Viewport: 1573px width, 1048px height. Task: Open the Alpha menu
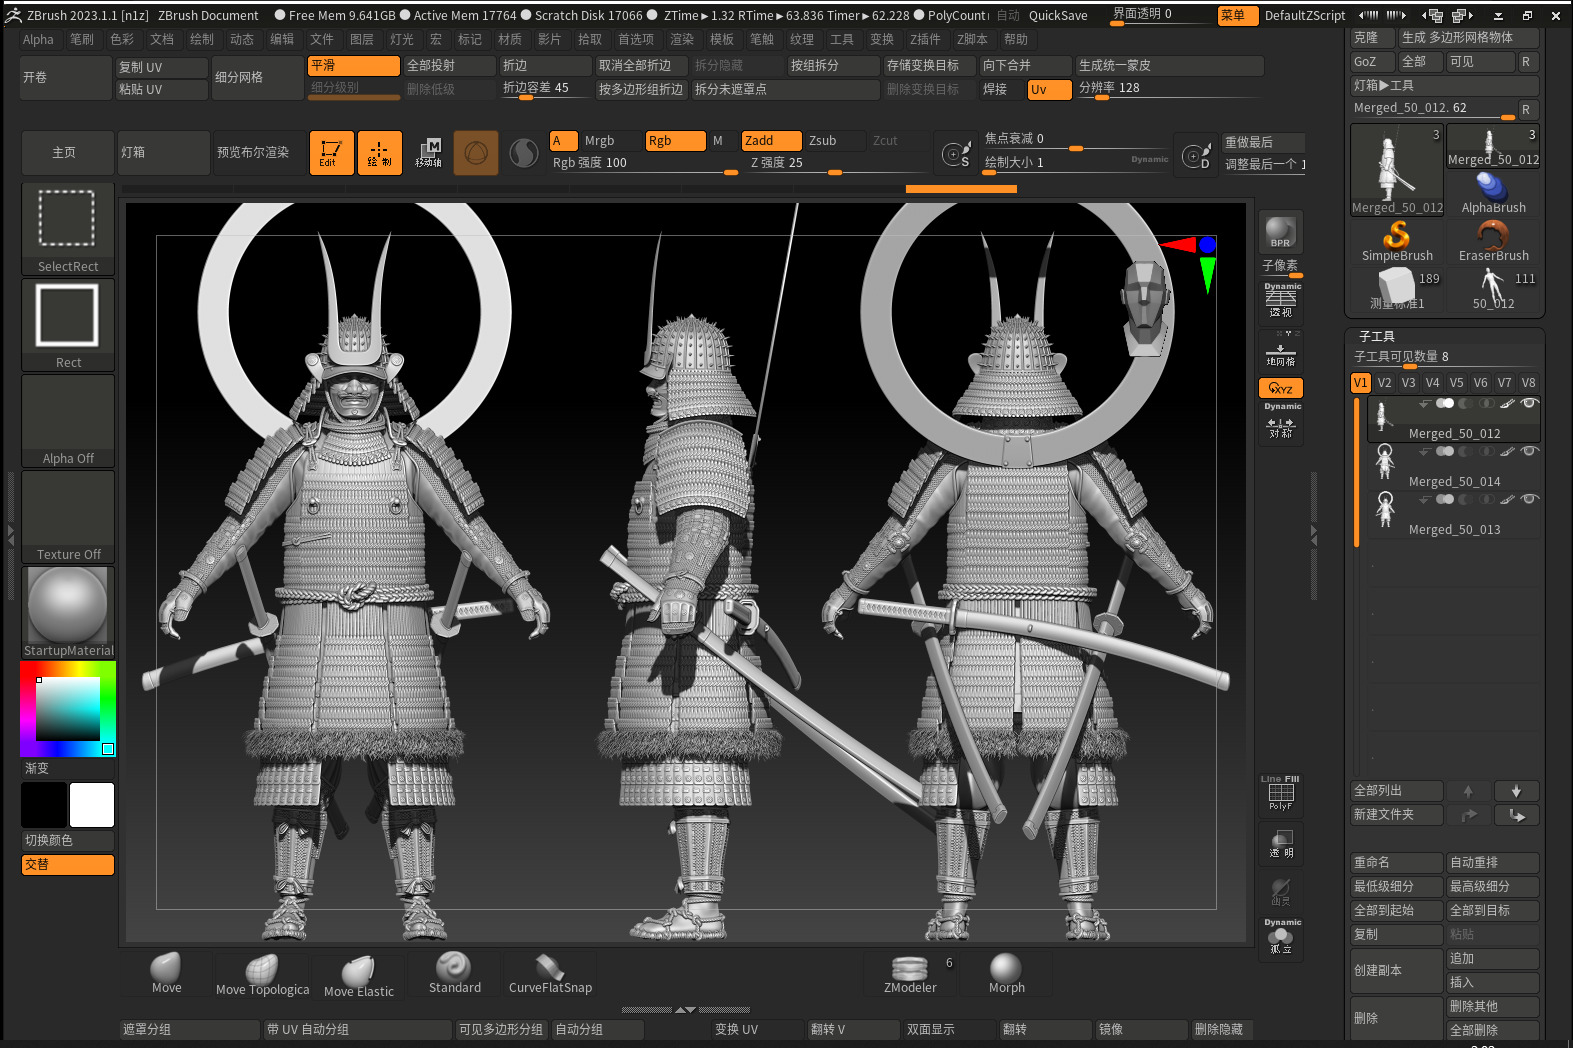(38, 40)
